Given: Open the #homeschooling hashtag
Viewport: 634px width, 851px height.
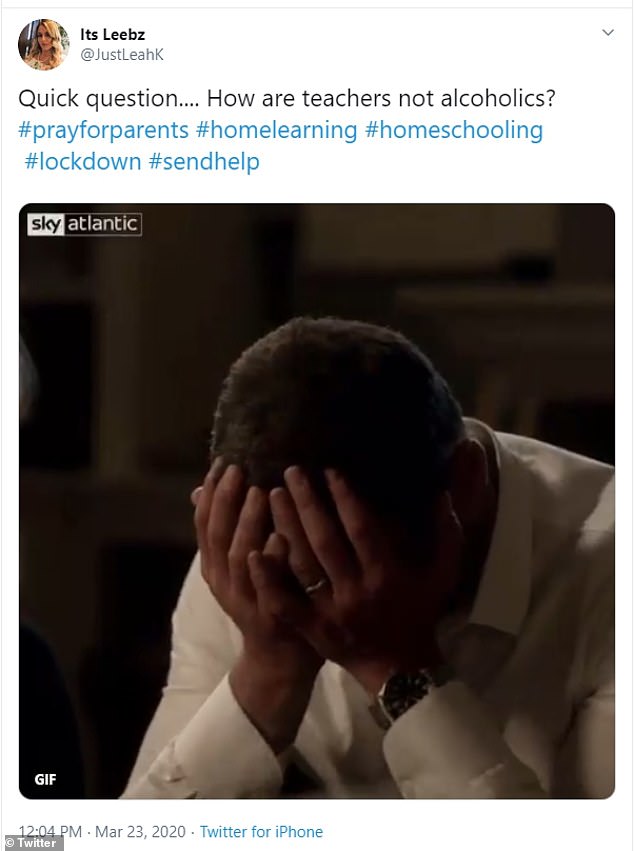Looking at the screenshot, I should (x=454, y=130).
